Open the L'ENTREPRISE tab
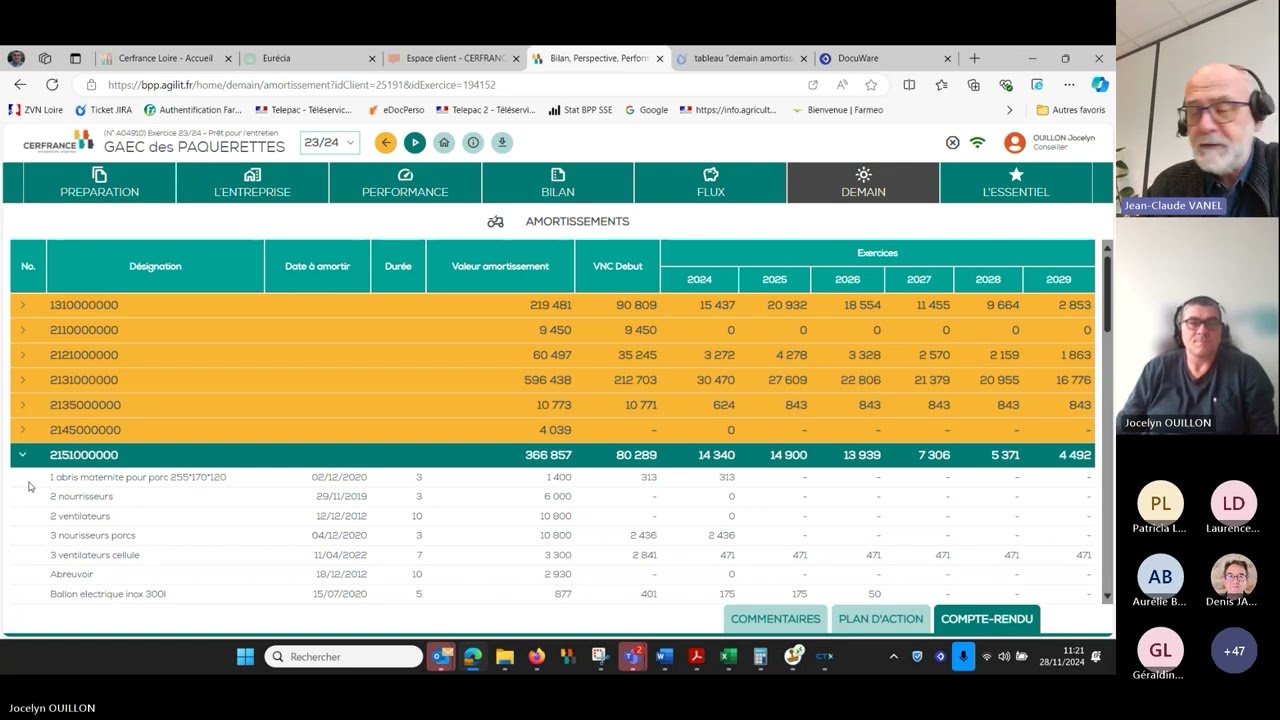1280x720 pixels. point(252,183)
